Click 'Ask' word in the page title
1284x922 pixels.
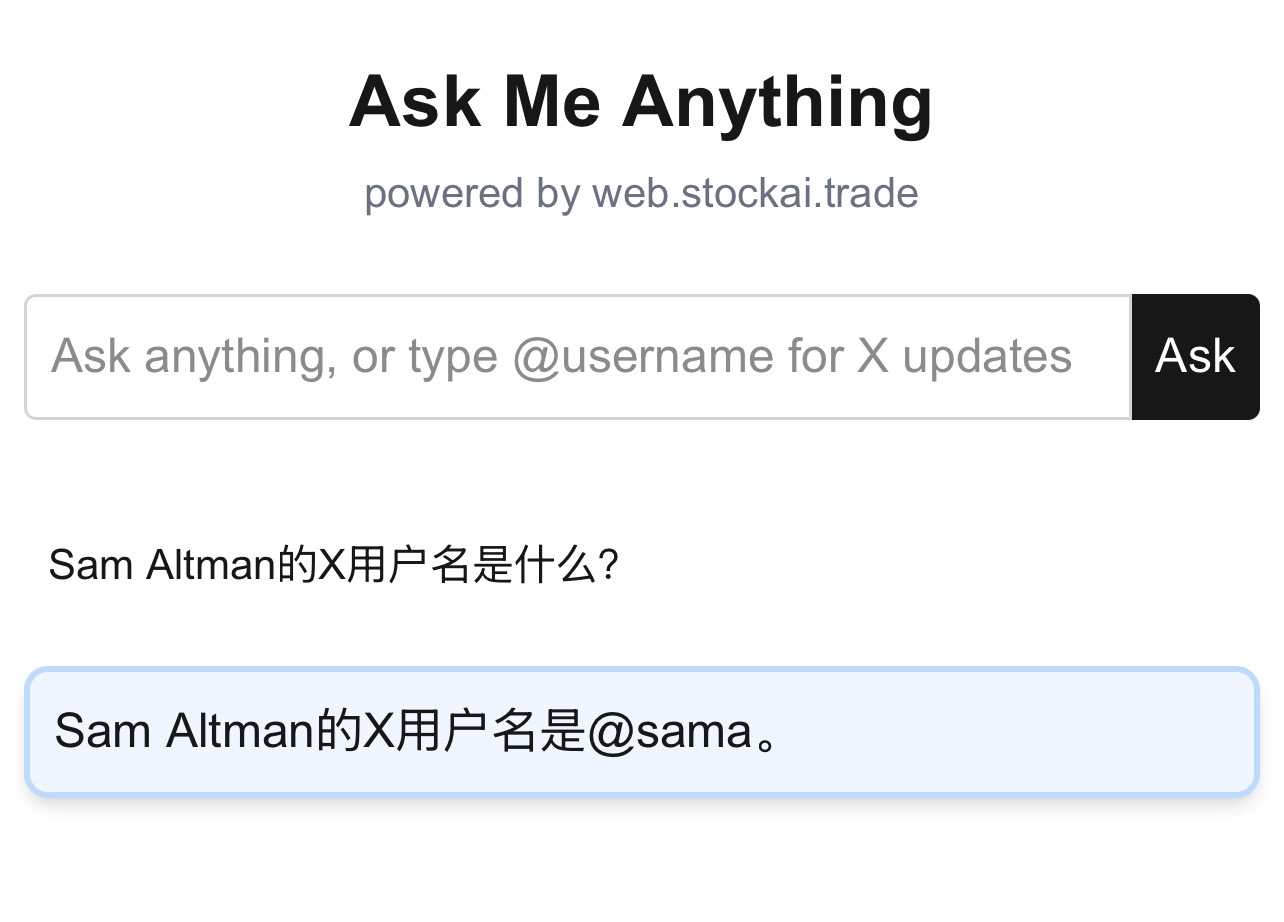click(415, 101)
